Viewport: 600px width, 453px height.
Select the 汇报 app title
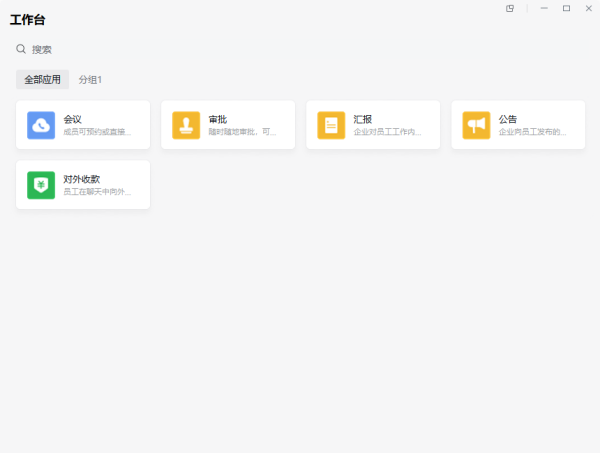click(x=363, y=119)
